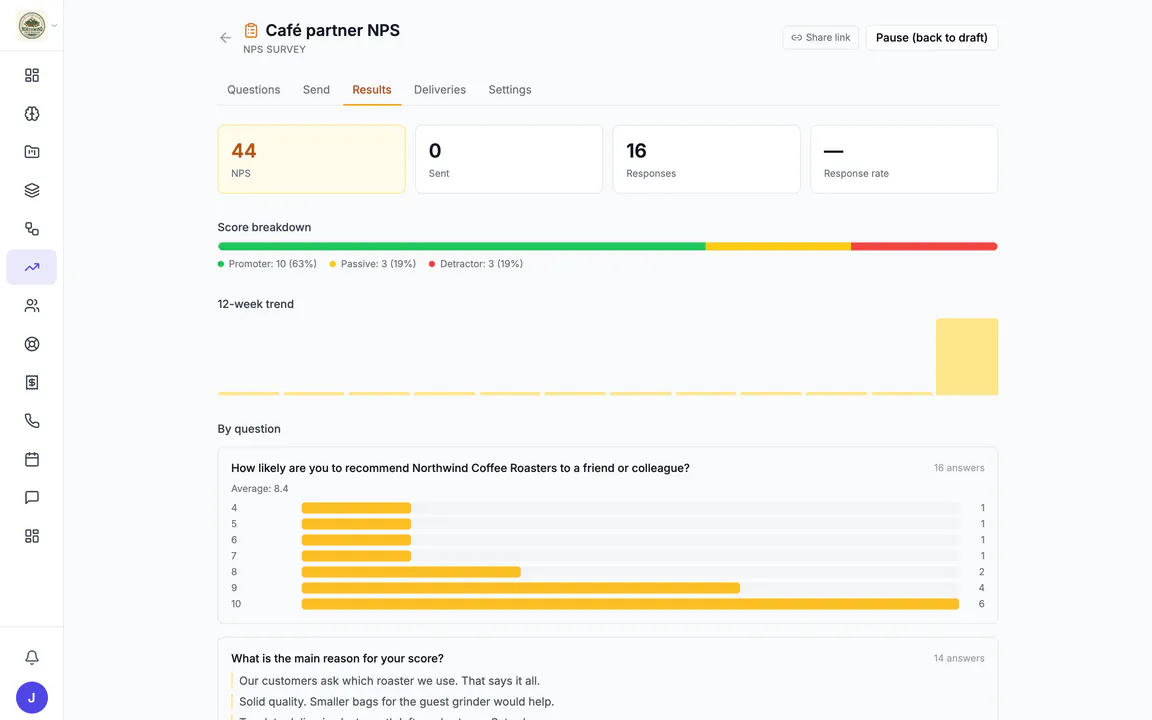This screenshot has width=1152, height=720.
Task: Click the red detractor segment of score bar
Action: tap(924, 247)
